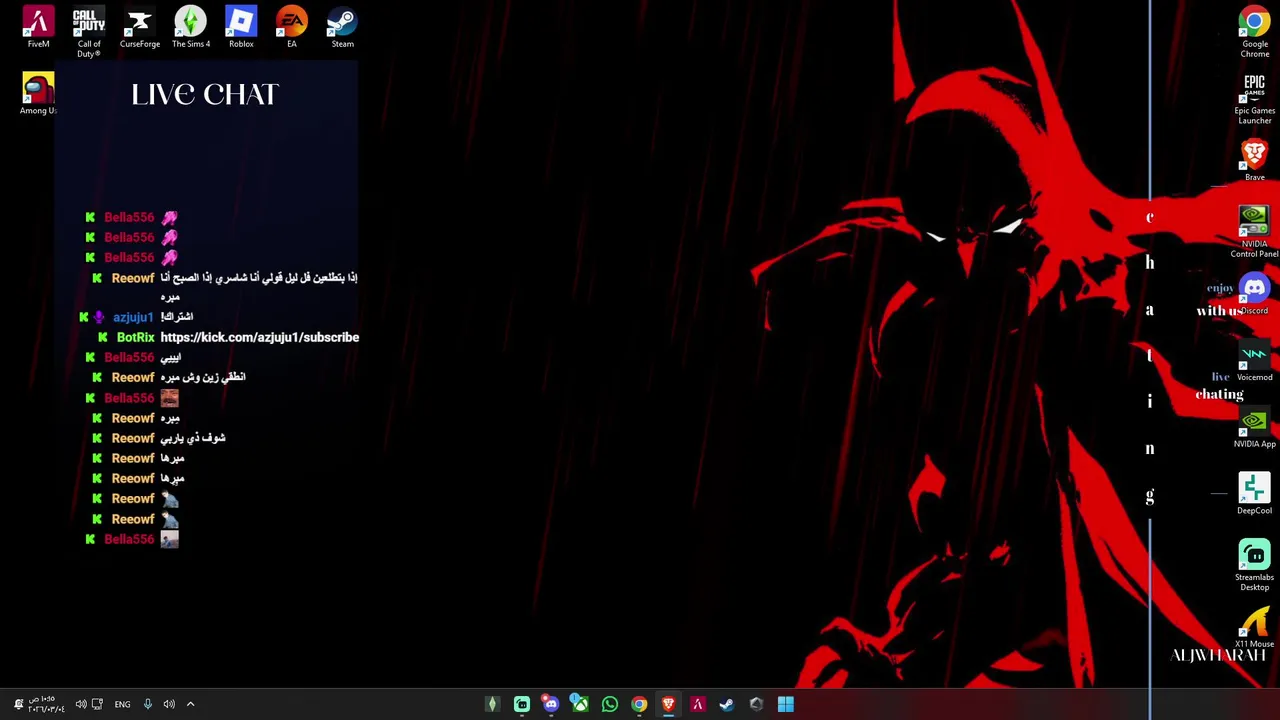Open the Streamlabs Desktop shortcut
Image resolution: width=1280 pixels, height=720 pixels.
click(1254, 566)
